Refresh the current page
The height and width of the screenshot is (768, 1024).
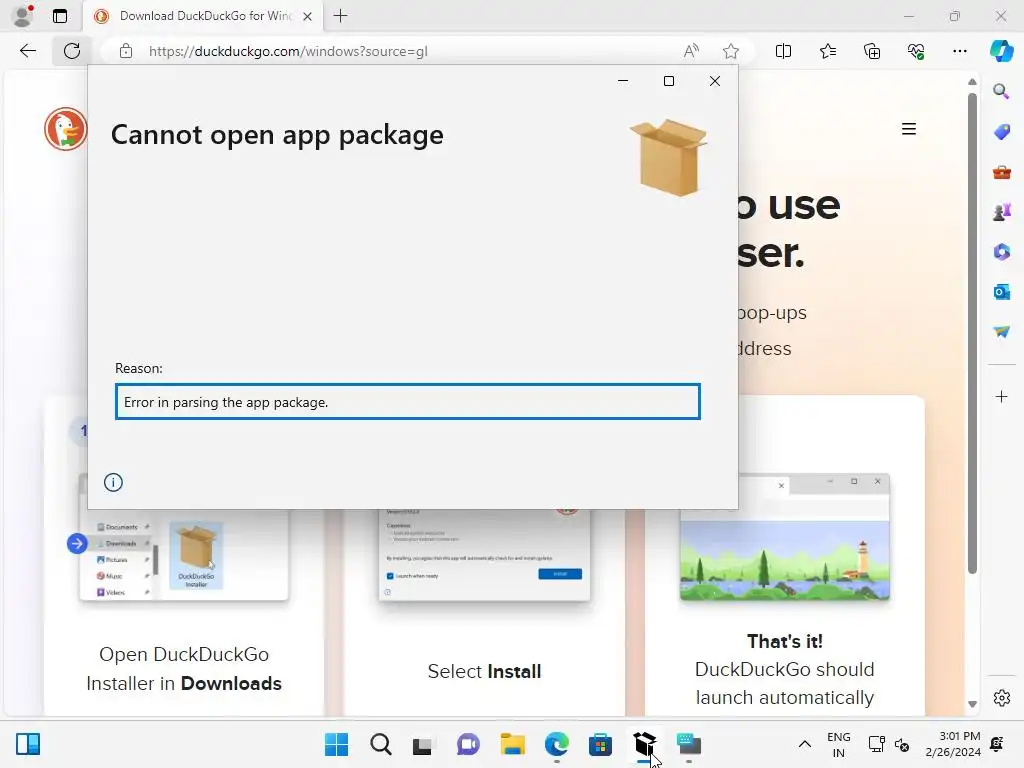72,51
